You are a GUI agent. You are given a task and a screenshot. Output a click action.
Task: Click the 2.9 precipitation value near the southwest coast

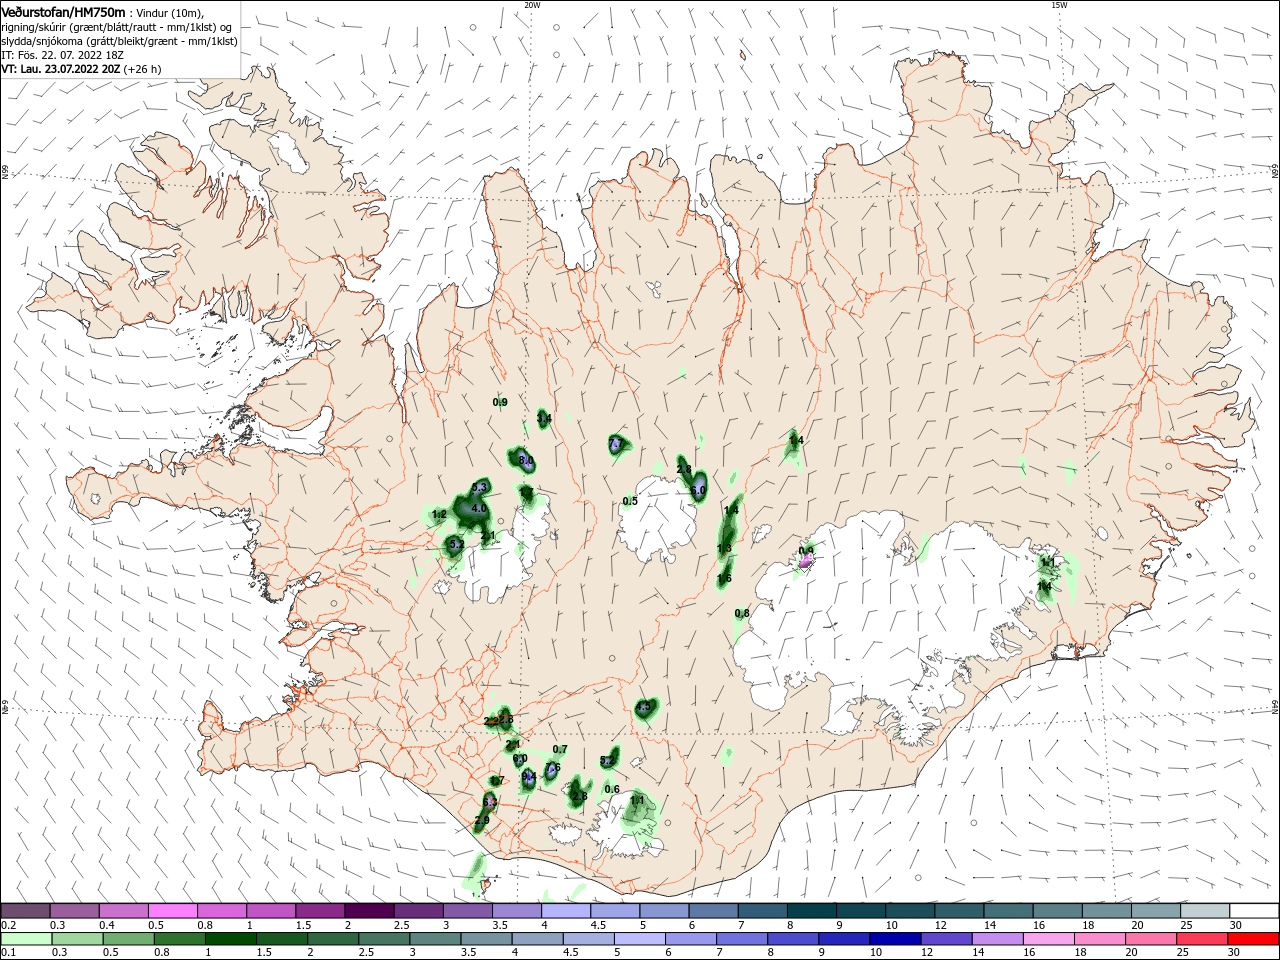coord(482,821)
